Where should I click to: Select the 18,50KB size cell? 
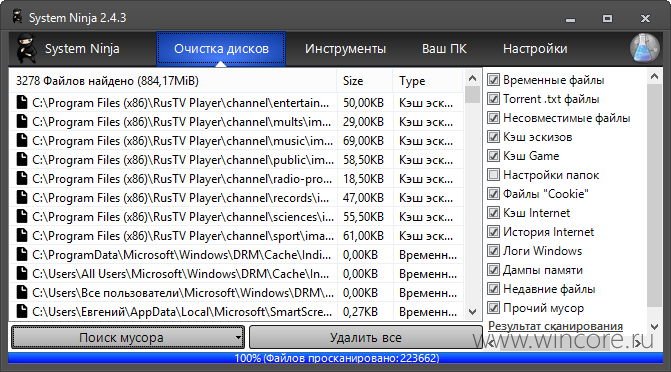tap(363, 179)
